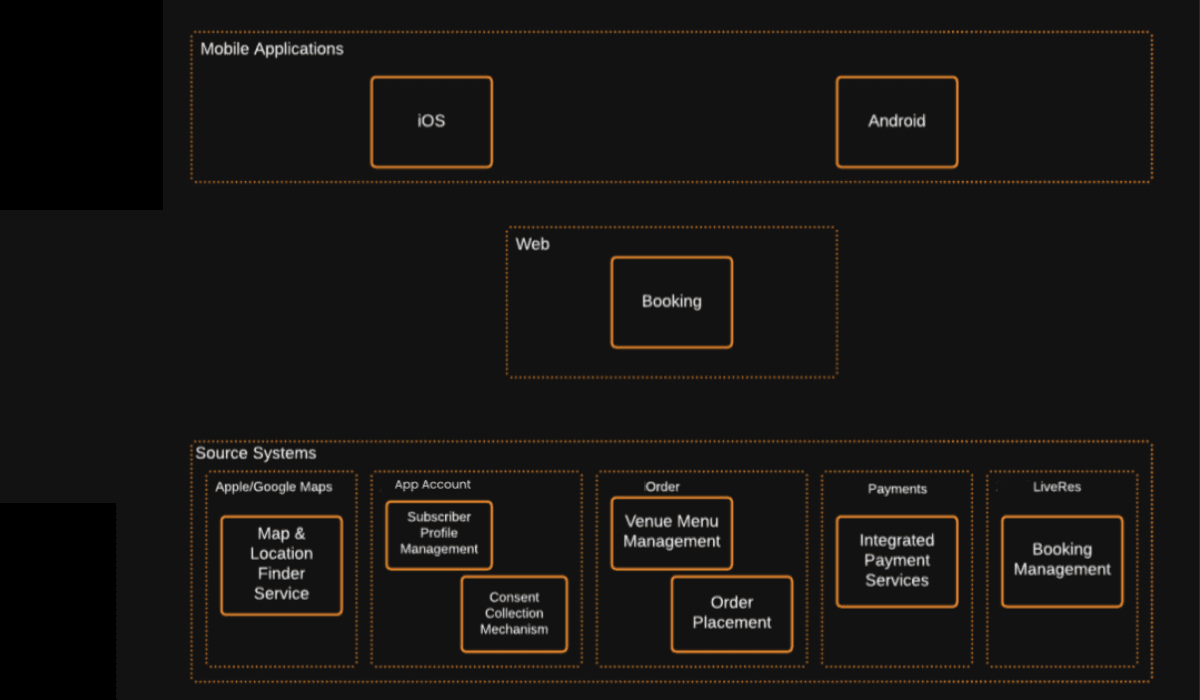Screen dimensions: 1200x700
Task: Click the orange outline of the Booking box
Action: coord(671,258)
